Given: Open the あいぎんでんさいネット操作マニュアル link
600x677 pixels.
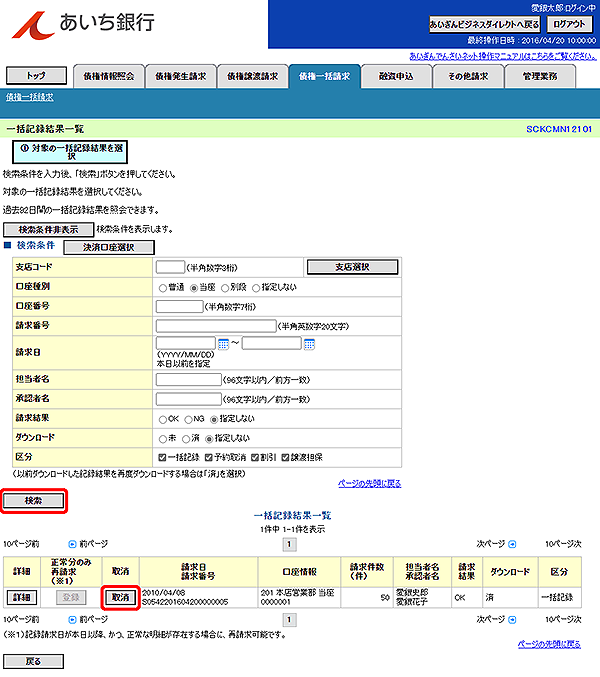Looking at the screenshot, I should [503, 57].
